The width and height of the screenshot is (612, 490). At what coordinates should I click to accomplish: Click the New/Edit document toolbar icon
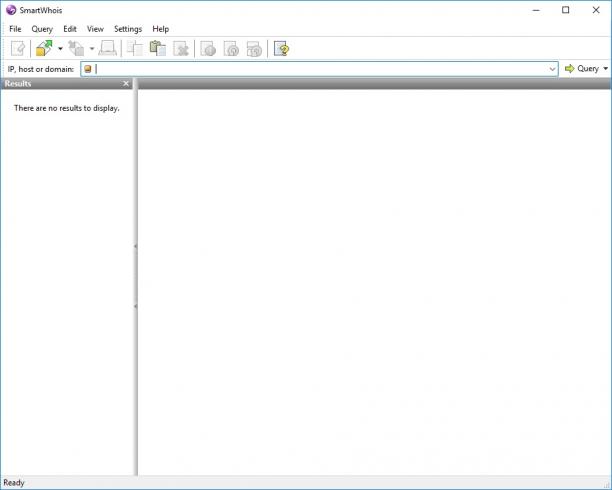pos(18,49)
